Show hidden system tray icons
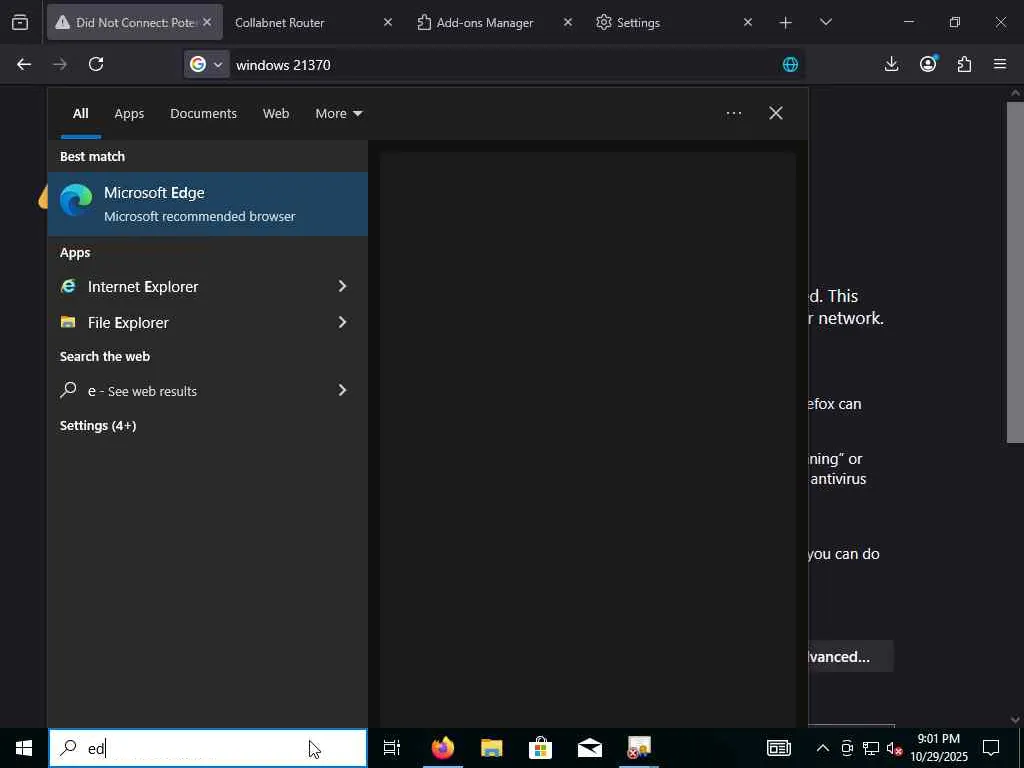Image resolution: width=1024 pixels, height=768 pixels. pyautogui.click(x=823, y=748)
